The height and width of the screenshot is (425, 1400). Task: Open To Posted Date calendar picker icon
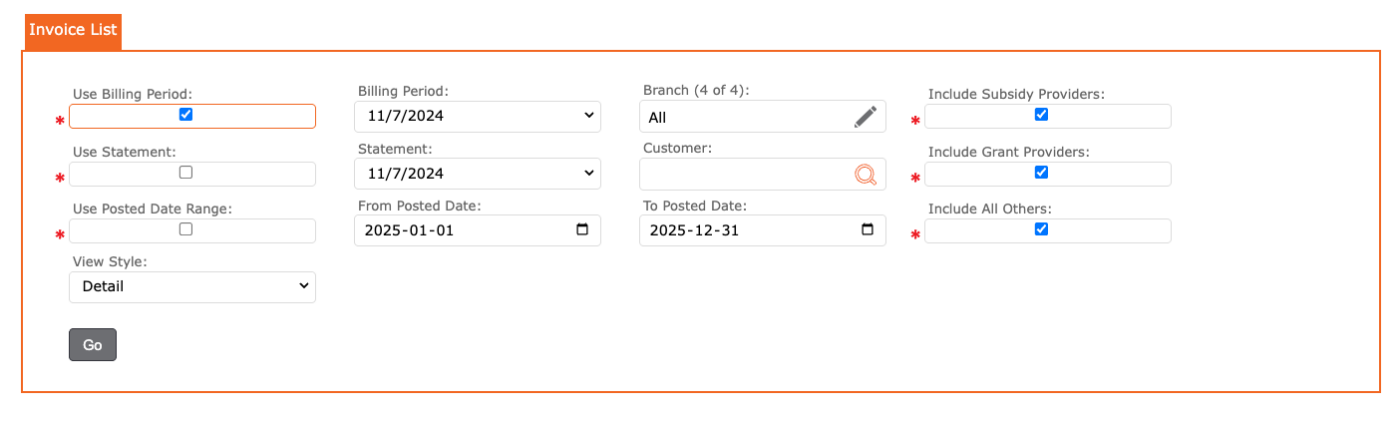coord(867,230)
